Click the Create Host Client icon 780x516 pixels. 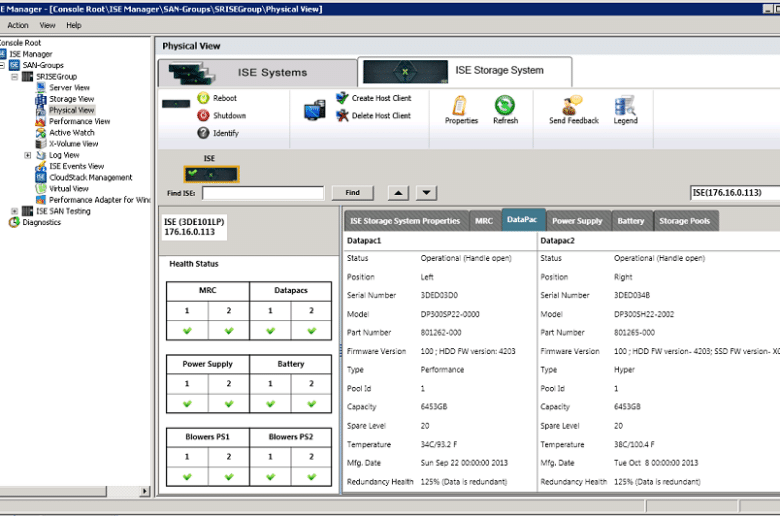(342, 98)
